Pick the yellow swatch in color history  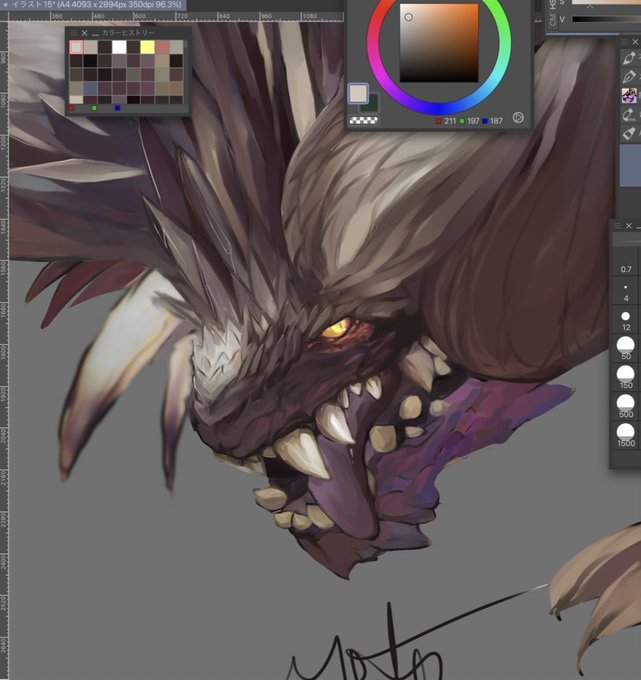click(x=147, y=47)
